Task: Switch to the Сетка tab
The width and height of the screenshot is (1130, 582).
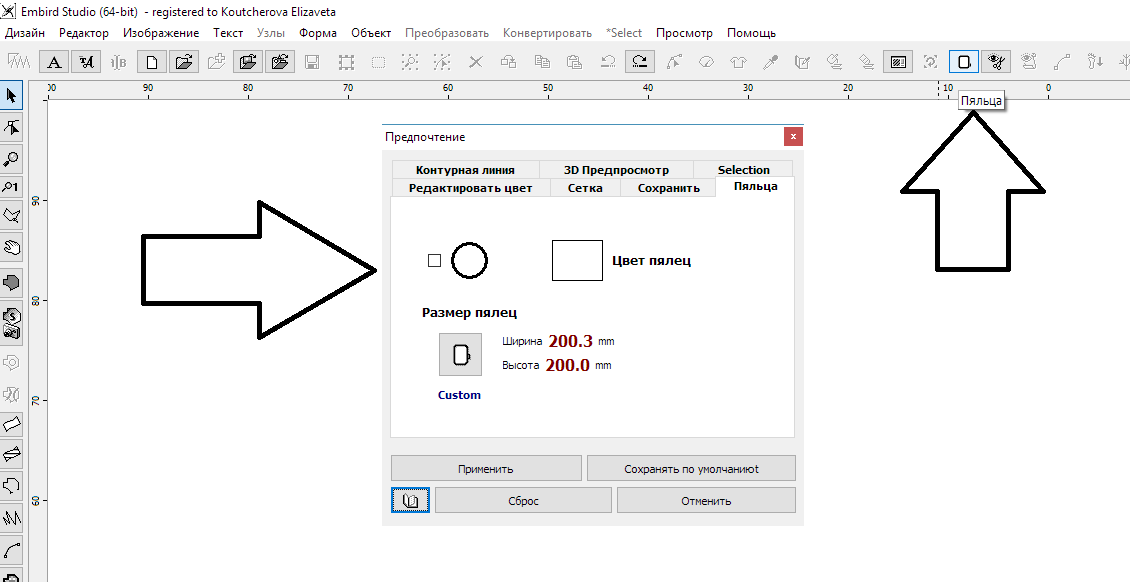Action: coord(585,188)
